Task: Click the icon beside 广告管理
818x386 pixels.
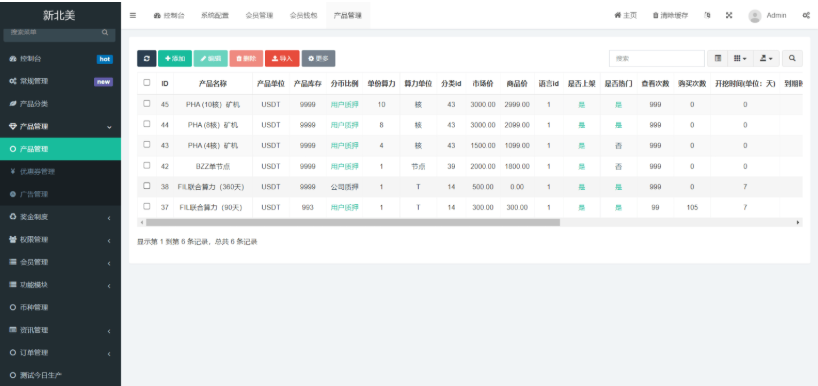Action: click(13, 194)
